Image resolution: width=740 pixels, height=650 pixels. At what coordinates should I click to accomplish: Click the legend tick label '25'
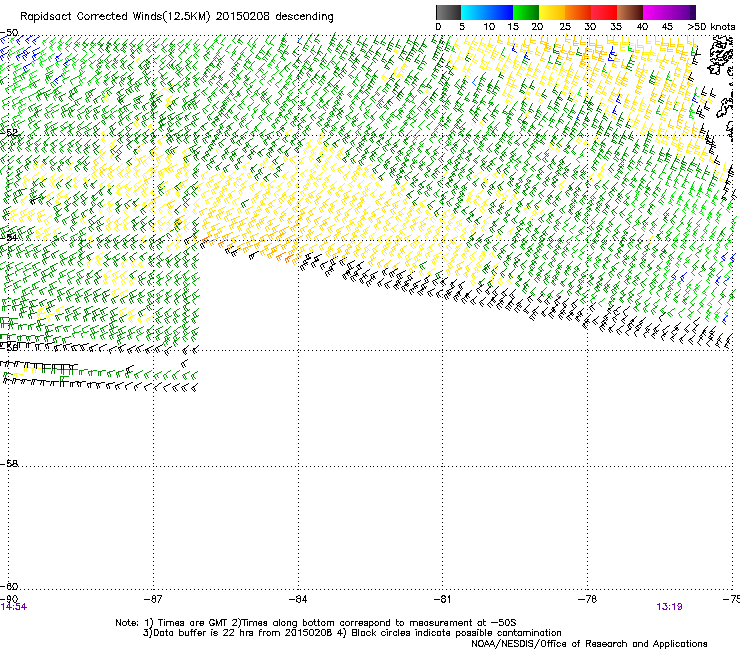(x=565, y=27)
